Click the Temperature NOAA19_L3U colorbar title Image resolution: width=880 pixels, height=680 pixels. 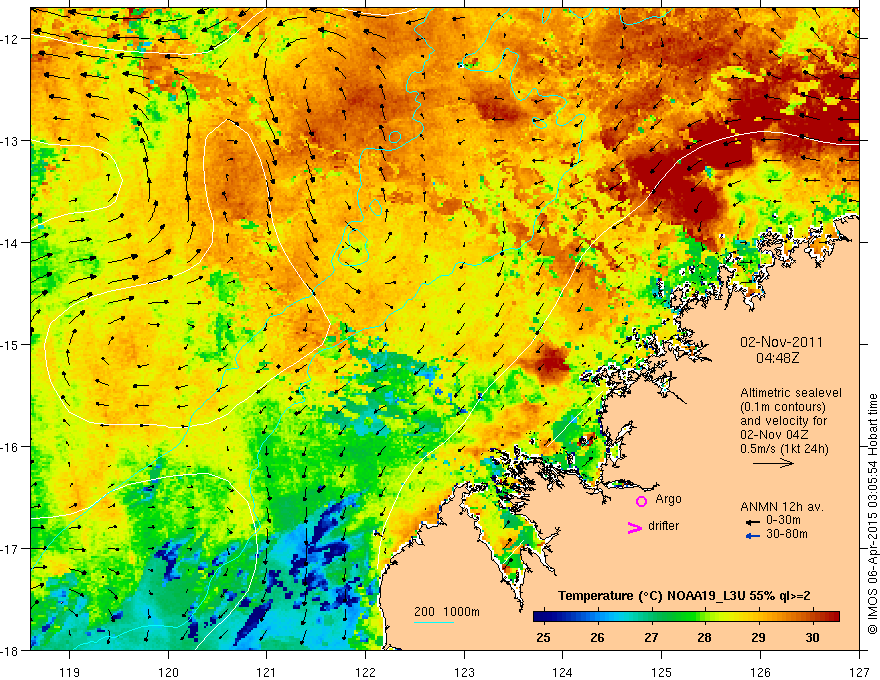point(684,596)
